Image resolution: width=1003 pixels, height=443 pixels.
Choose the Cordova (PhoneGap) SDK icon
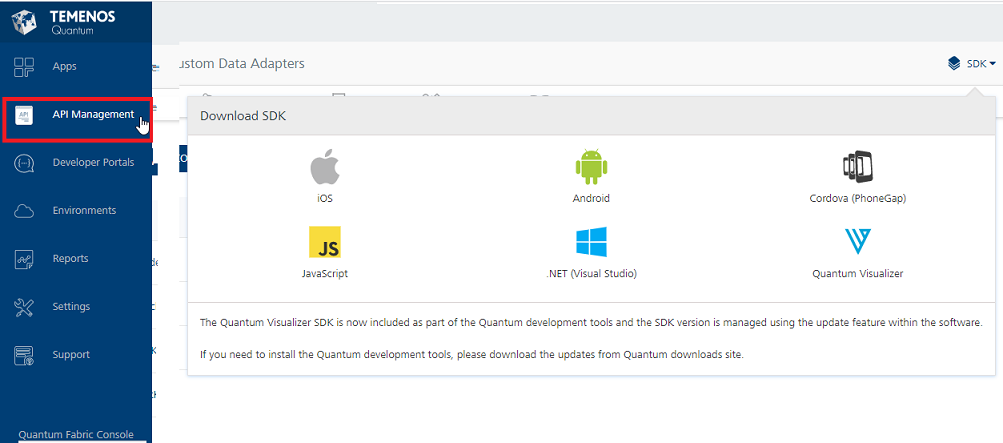coord(857,167)
